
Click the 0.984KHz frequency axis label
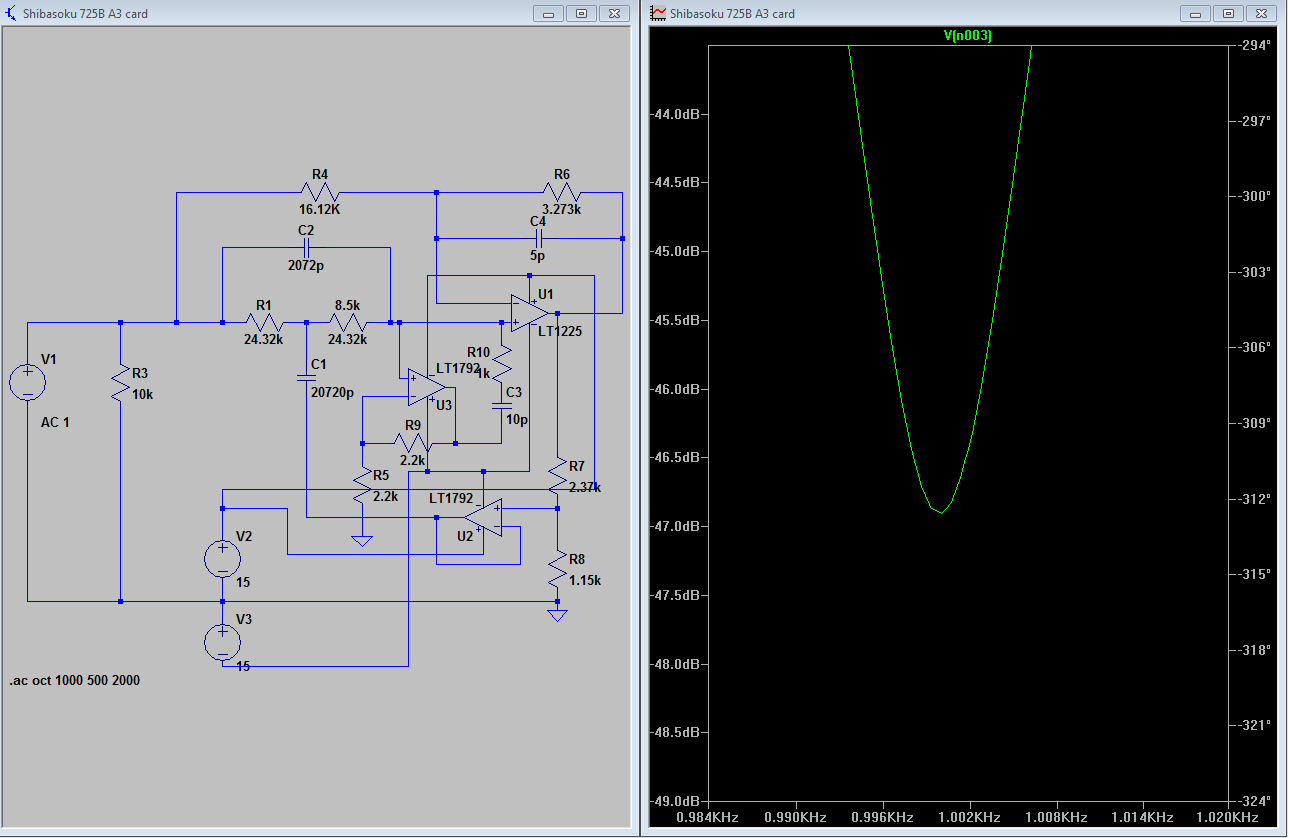[707, 817]
